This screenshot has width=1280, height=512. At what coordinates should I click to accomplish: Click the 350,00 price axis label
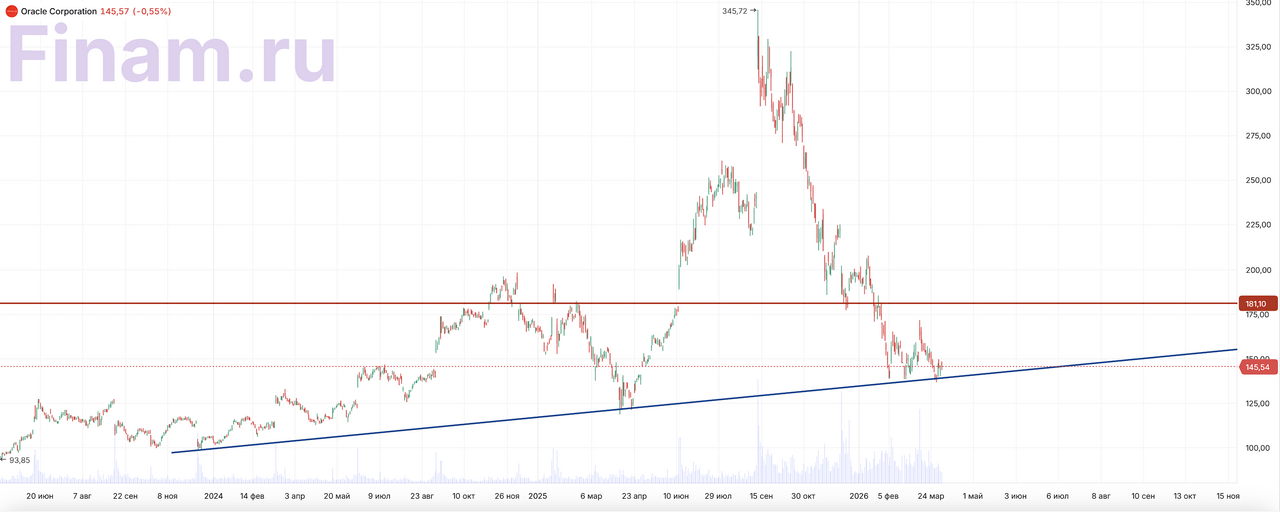tap(1257, 4)
